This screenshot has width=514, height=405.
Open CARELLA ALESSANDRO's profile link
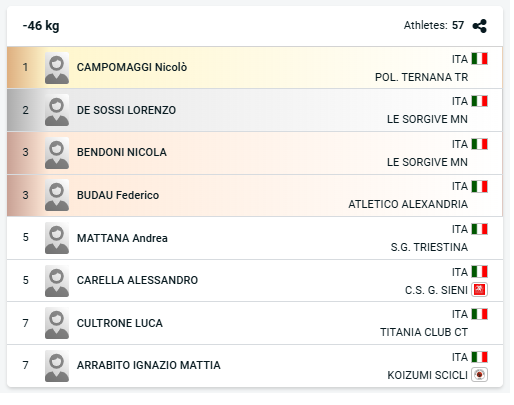137,280
